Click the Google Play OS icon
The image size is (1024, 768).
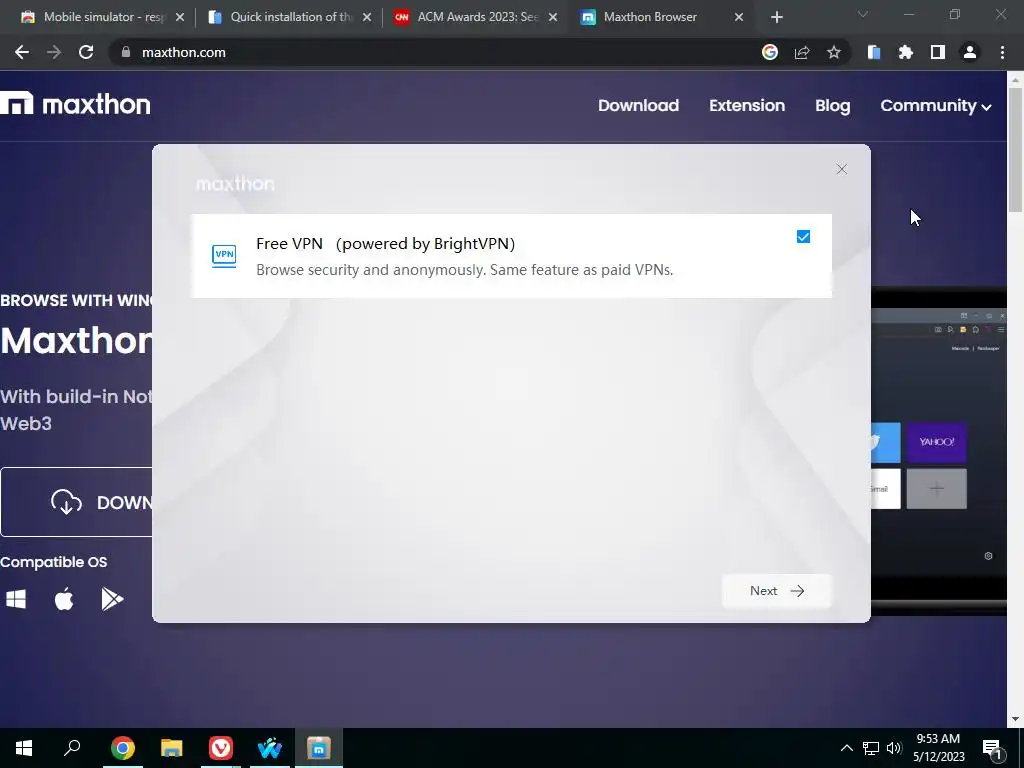coord(112,599)
